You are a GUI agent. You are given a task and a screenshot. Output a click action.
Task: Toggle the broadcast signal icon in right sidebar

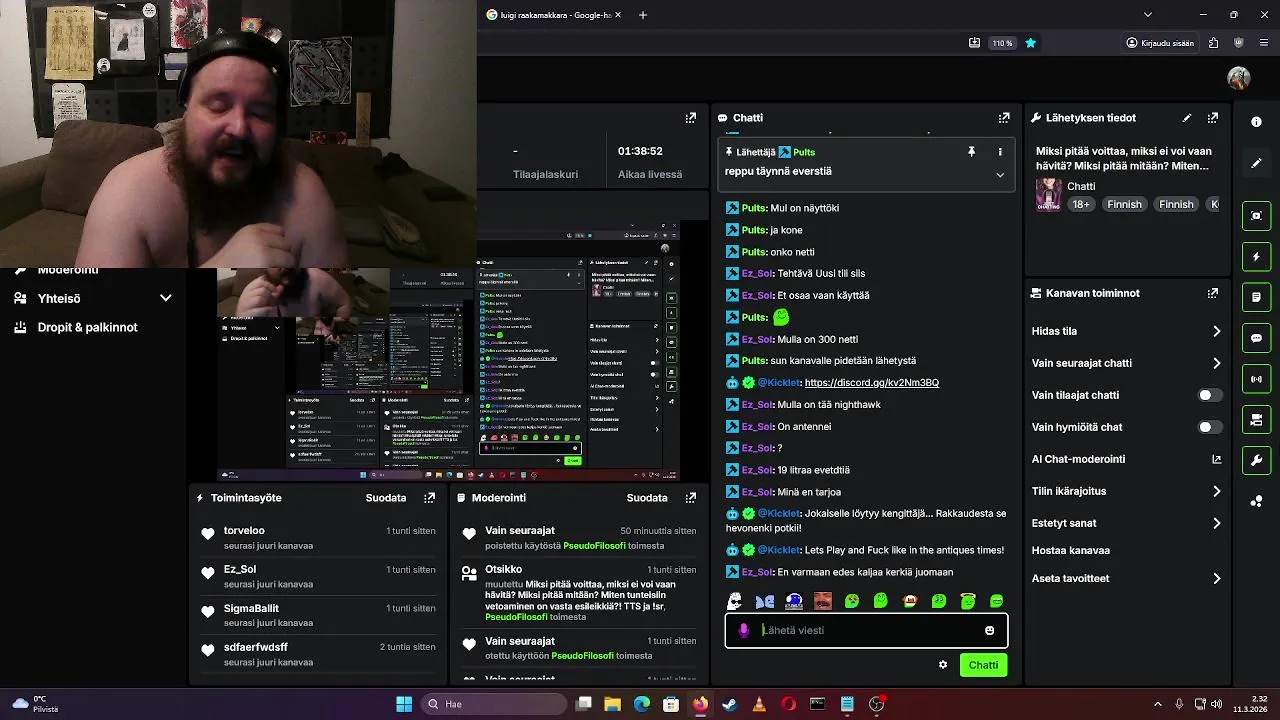(x=1256, y=379)
